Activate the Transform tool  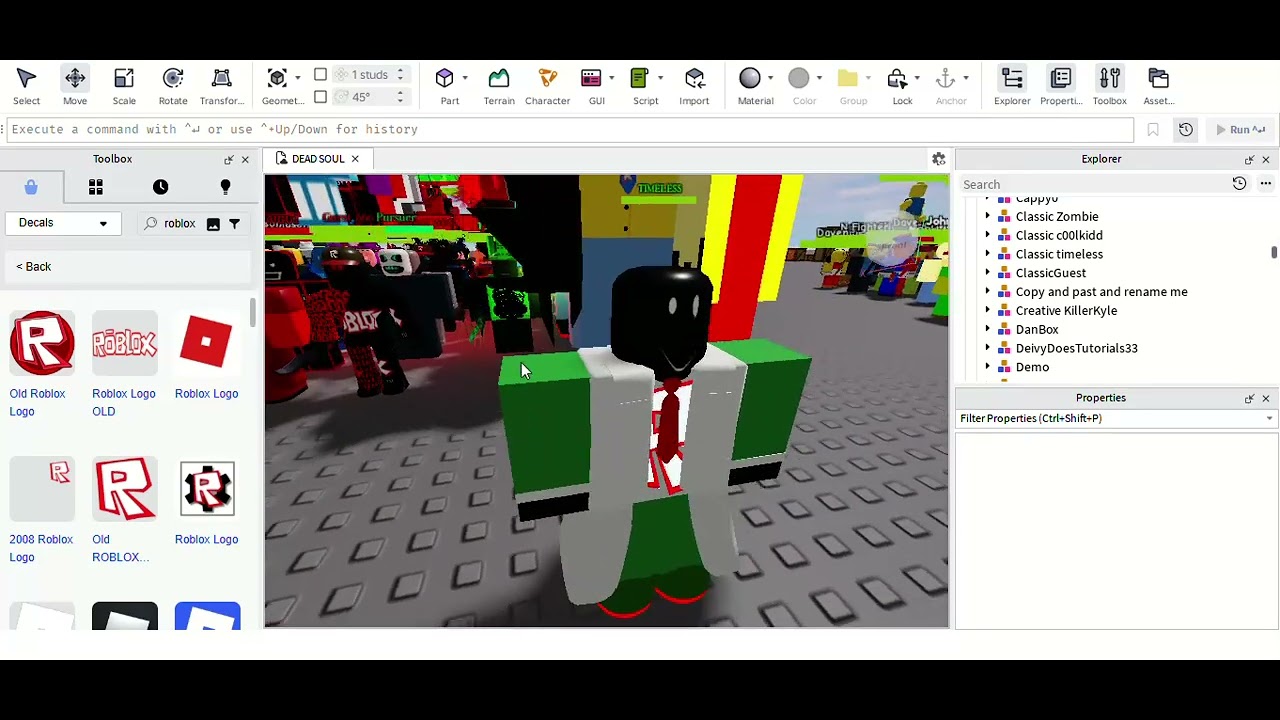[222, 85]
